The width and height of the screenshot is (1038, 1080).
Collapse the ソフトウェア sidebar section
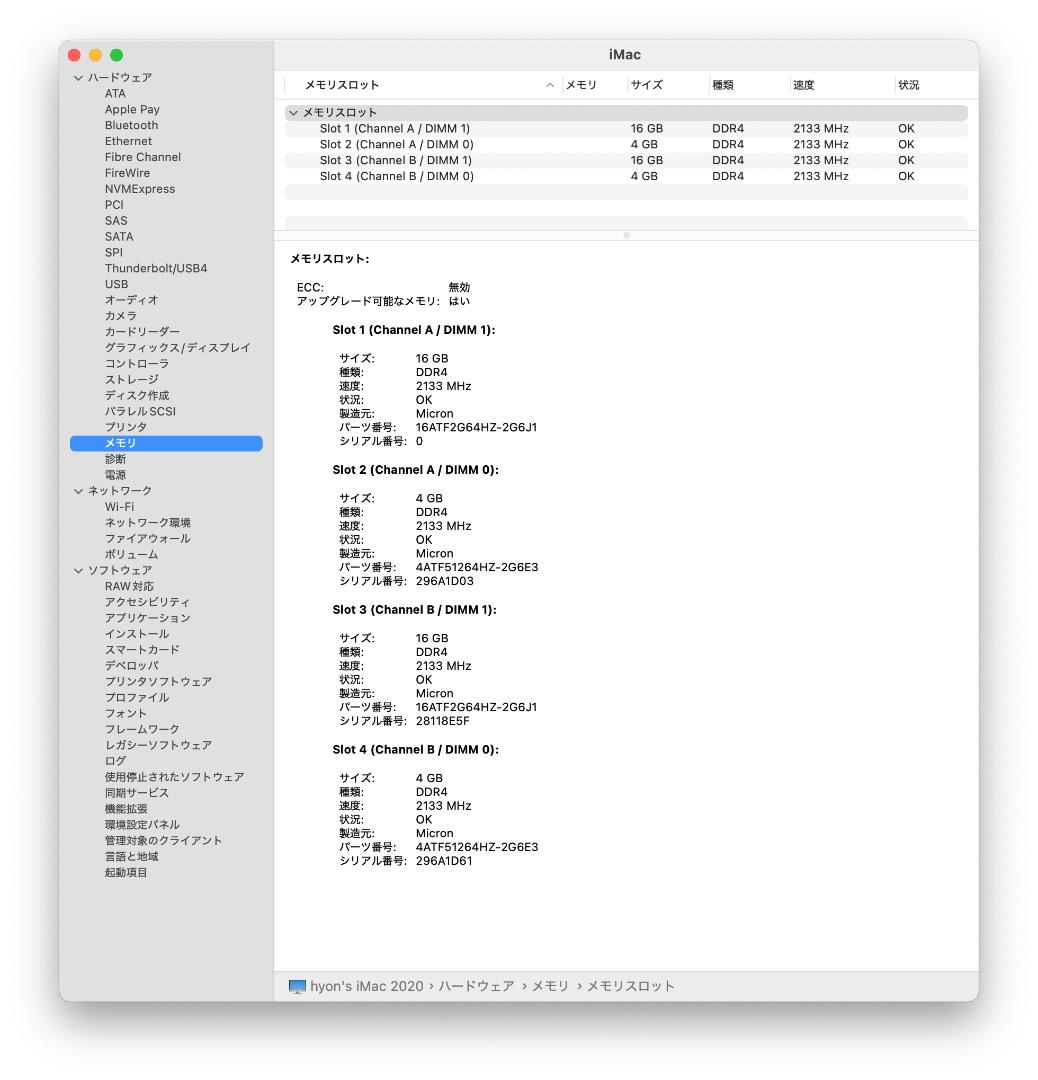(78, 570)
